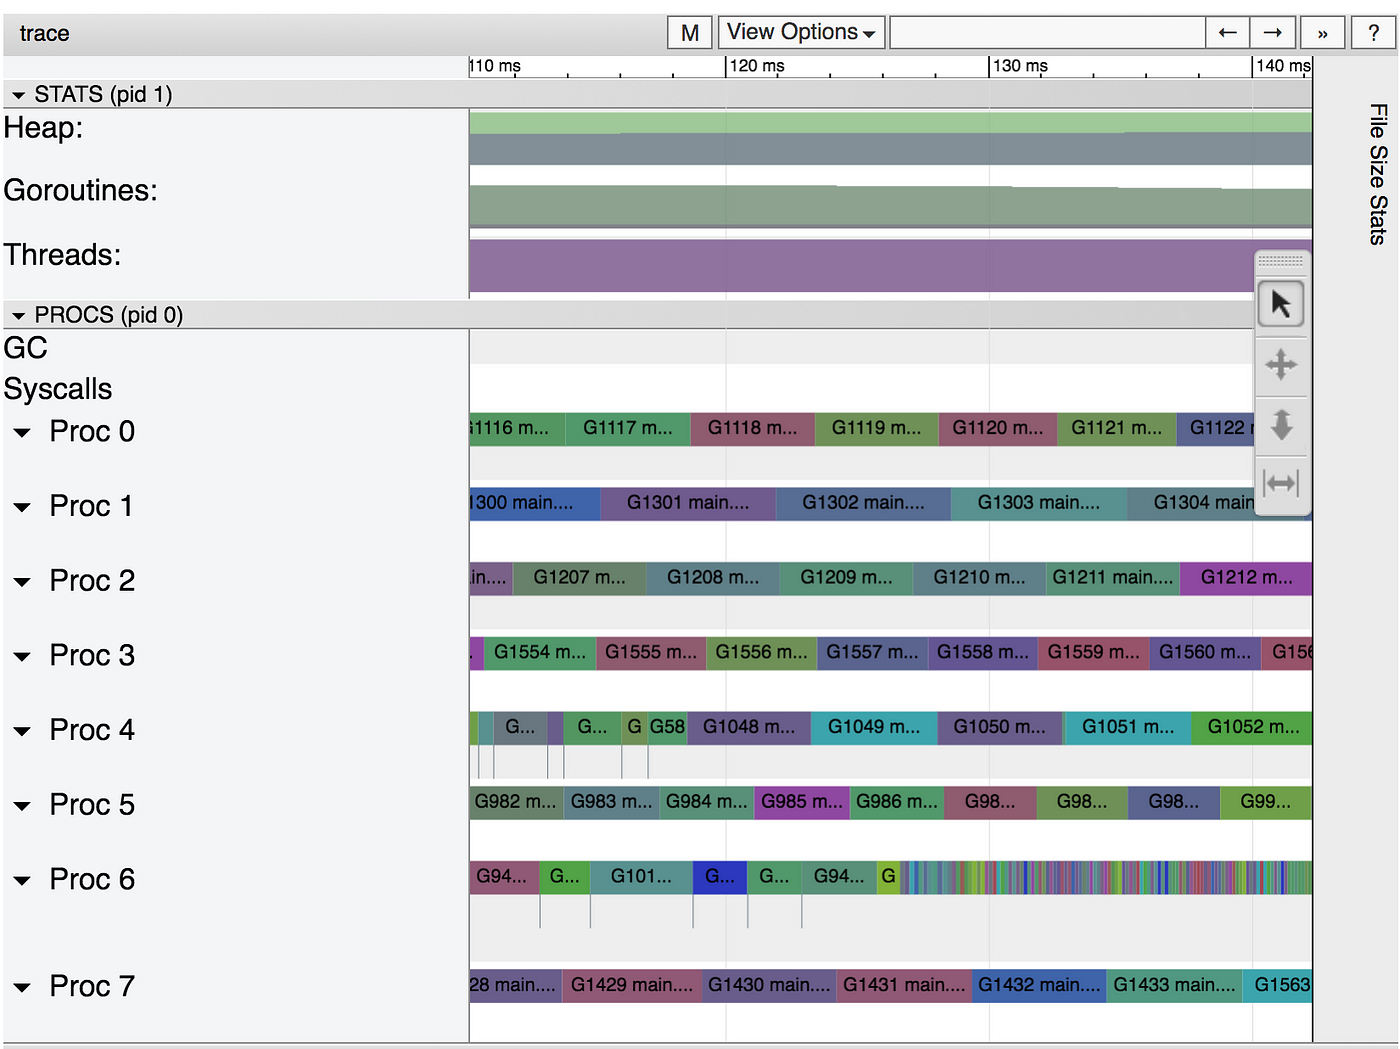
Task: Collapse the Proc 1 row
Action: (22, 508)
